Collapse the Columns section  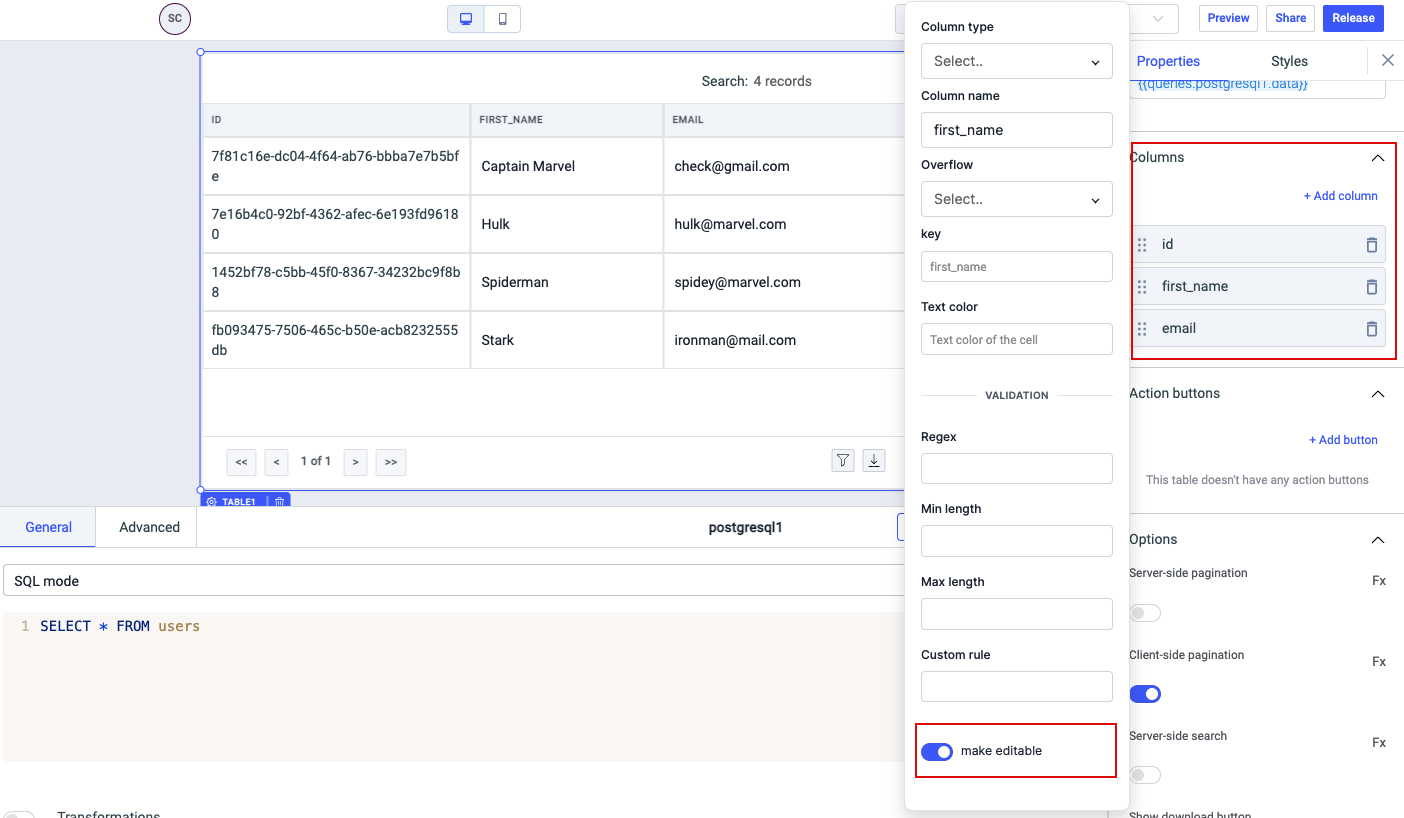click(1377, 158)
